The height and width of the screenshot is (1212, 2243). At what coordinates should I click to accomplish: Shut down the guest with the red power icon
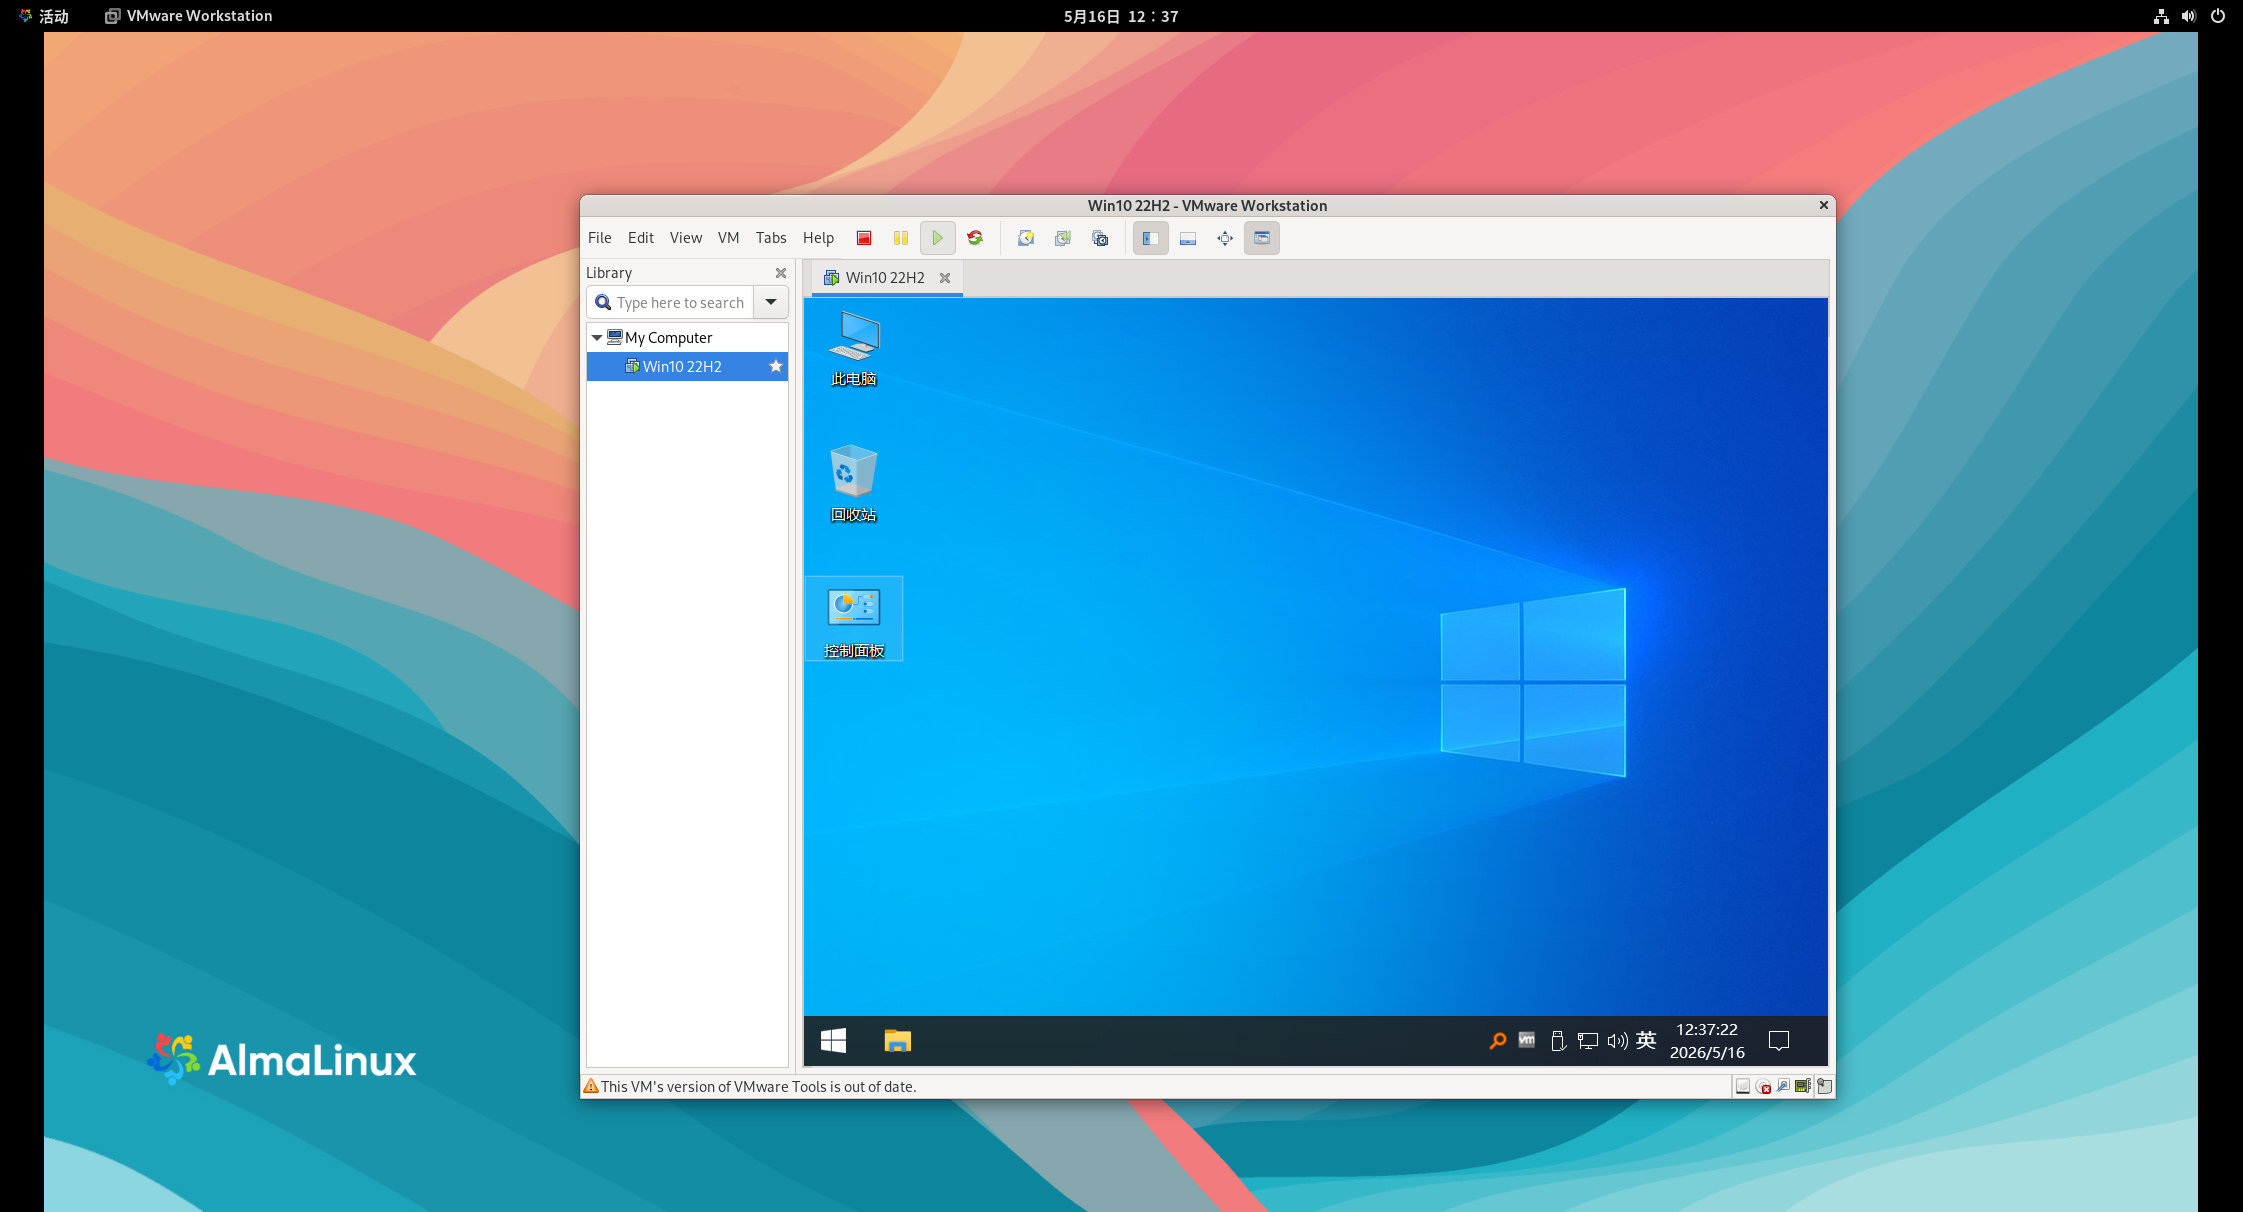pyautogui.click(x=864, y=238)
